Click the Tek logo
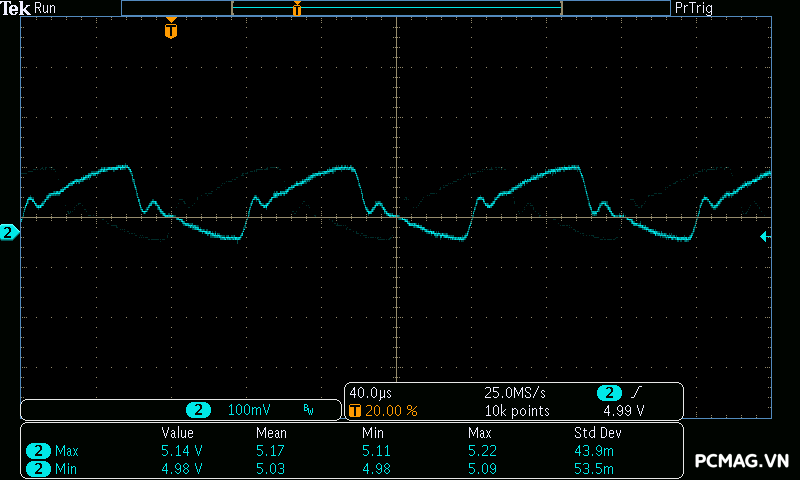 tap(15, 8)
